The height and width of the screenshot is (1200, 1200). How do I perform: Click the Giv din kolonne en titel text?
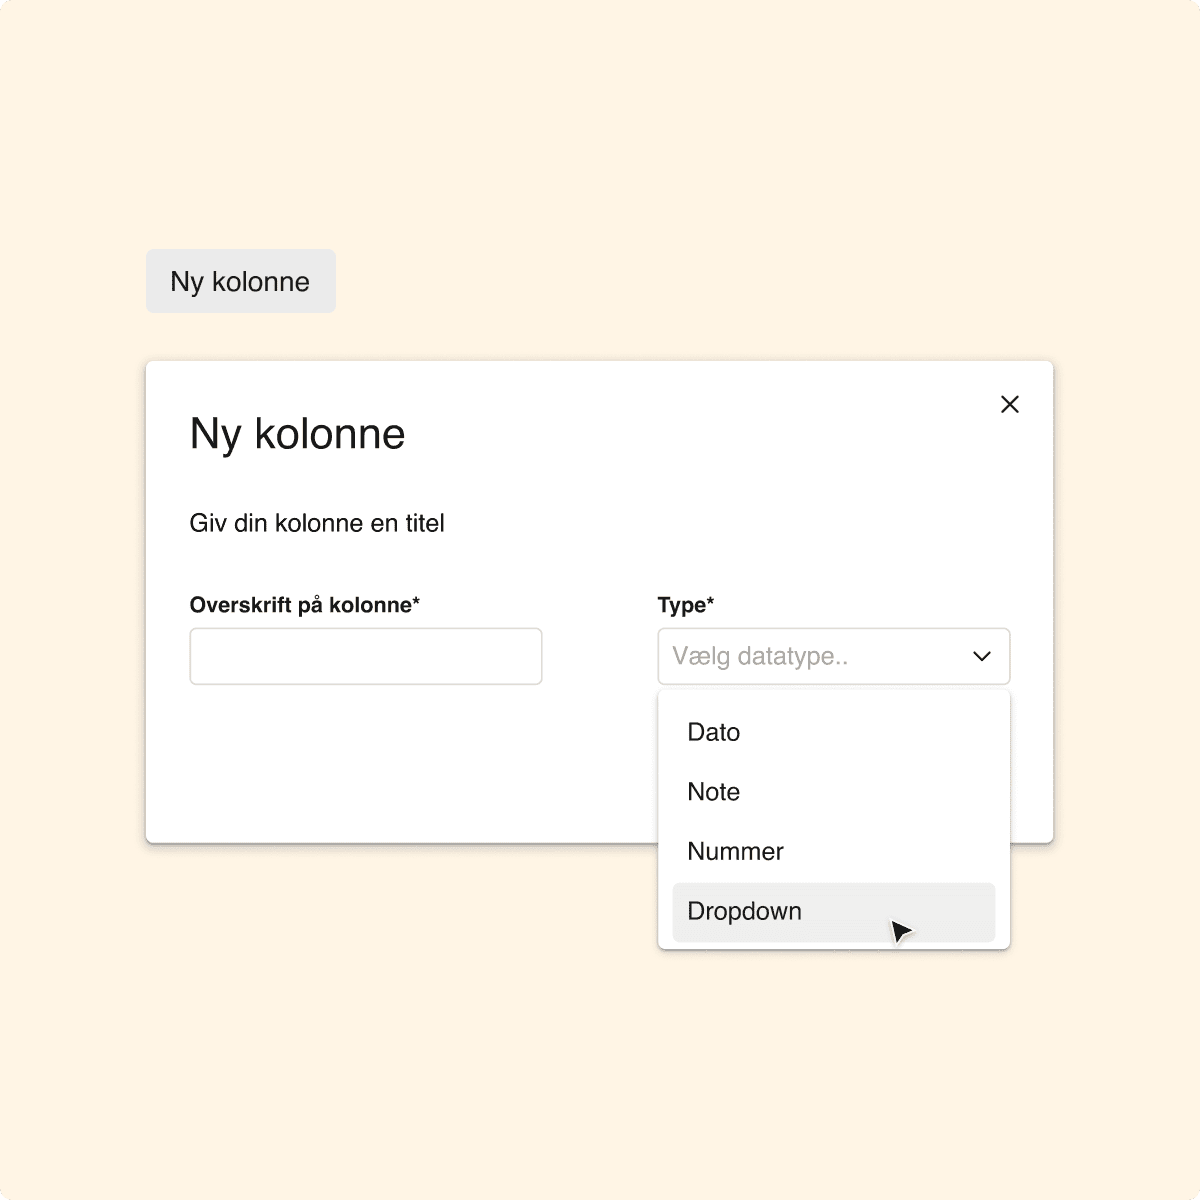316,522
